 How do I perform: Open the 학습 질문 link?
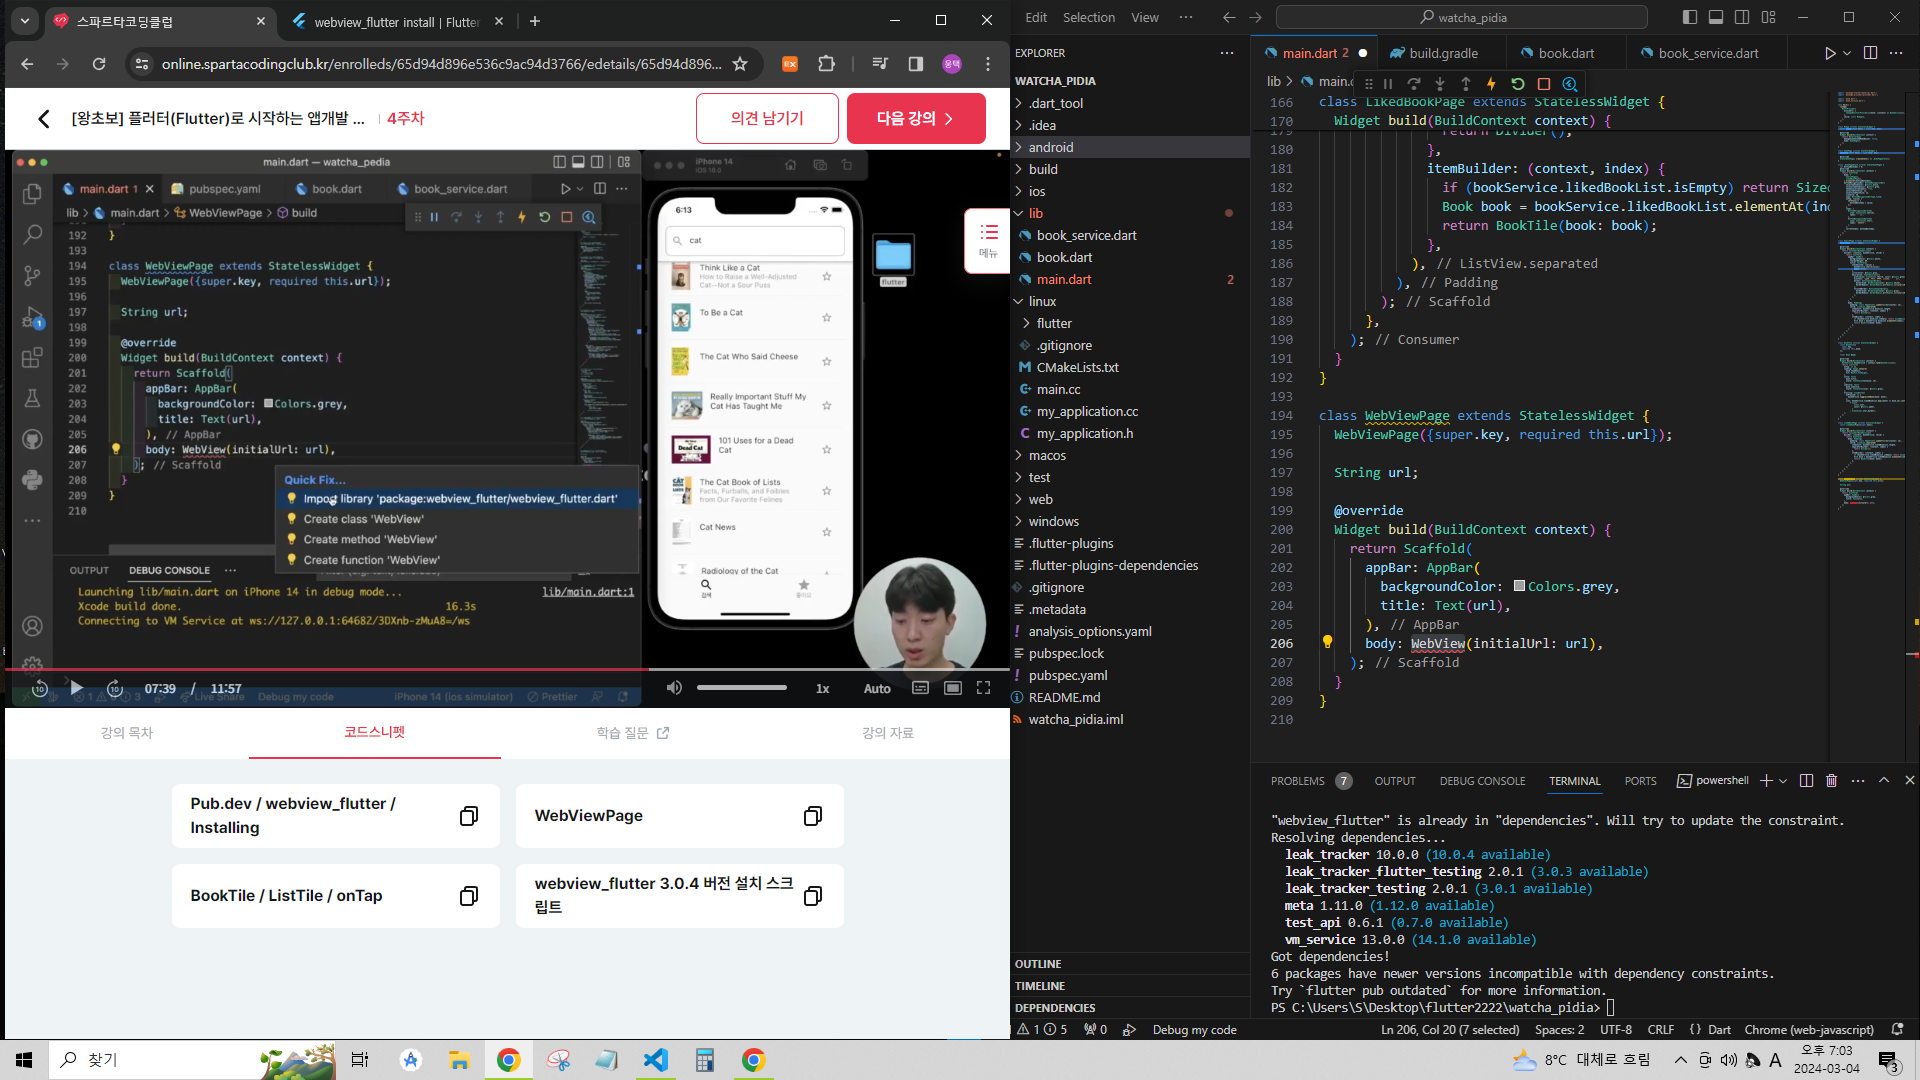(x=632, y=733)
